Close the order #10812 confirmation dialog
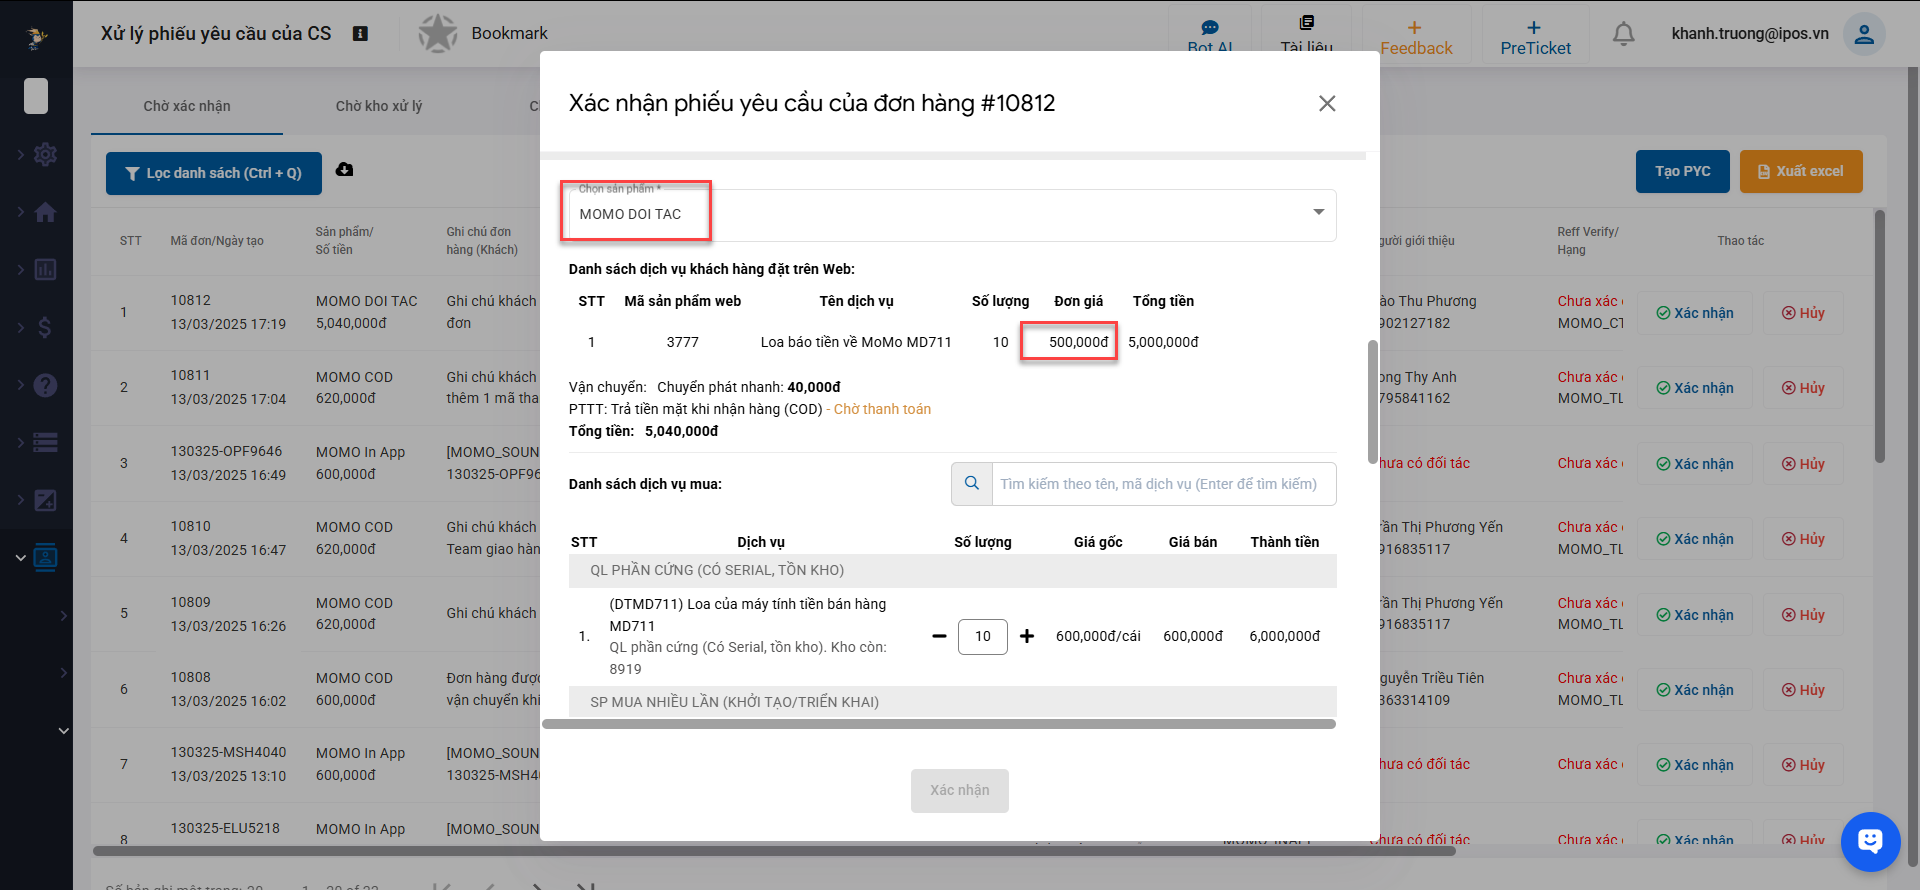The image size is (1920, 890). click(1327, 103)
